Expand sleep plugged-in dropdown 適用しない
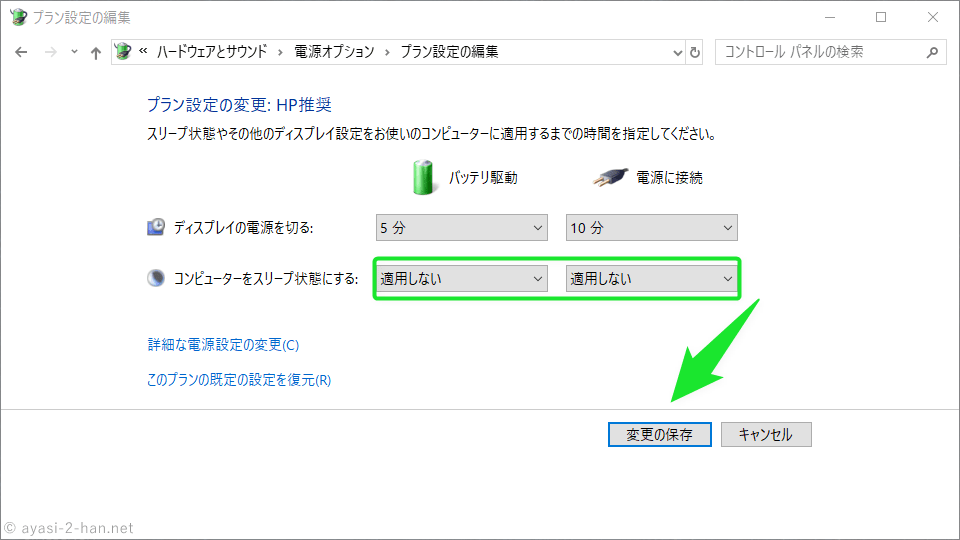The width and height of the screenshot is (960, 540). click(651, 279)
